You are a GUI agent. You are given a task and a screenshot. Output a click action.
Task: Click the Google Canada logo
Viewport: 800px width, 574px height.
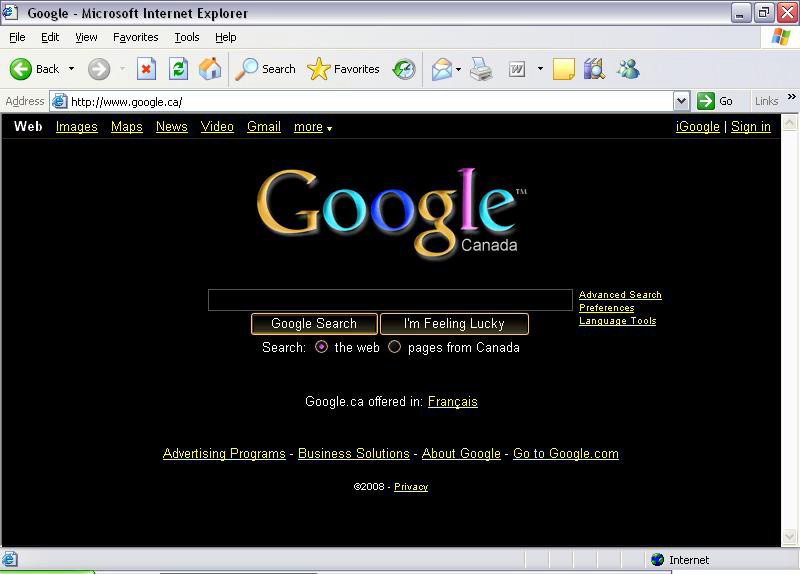click(391, 213)
